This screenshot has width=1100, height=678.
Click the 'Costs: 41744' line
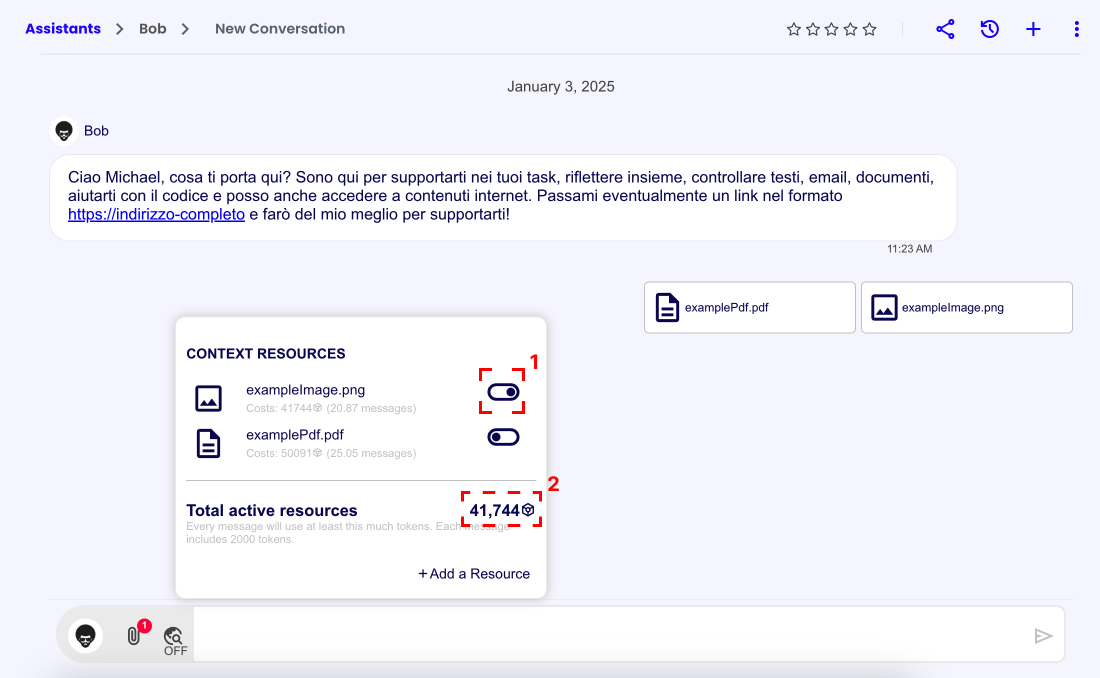(330, 408)
